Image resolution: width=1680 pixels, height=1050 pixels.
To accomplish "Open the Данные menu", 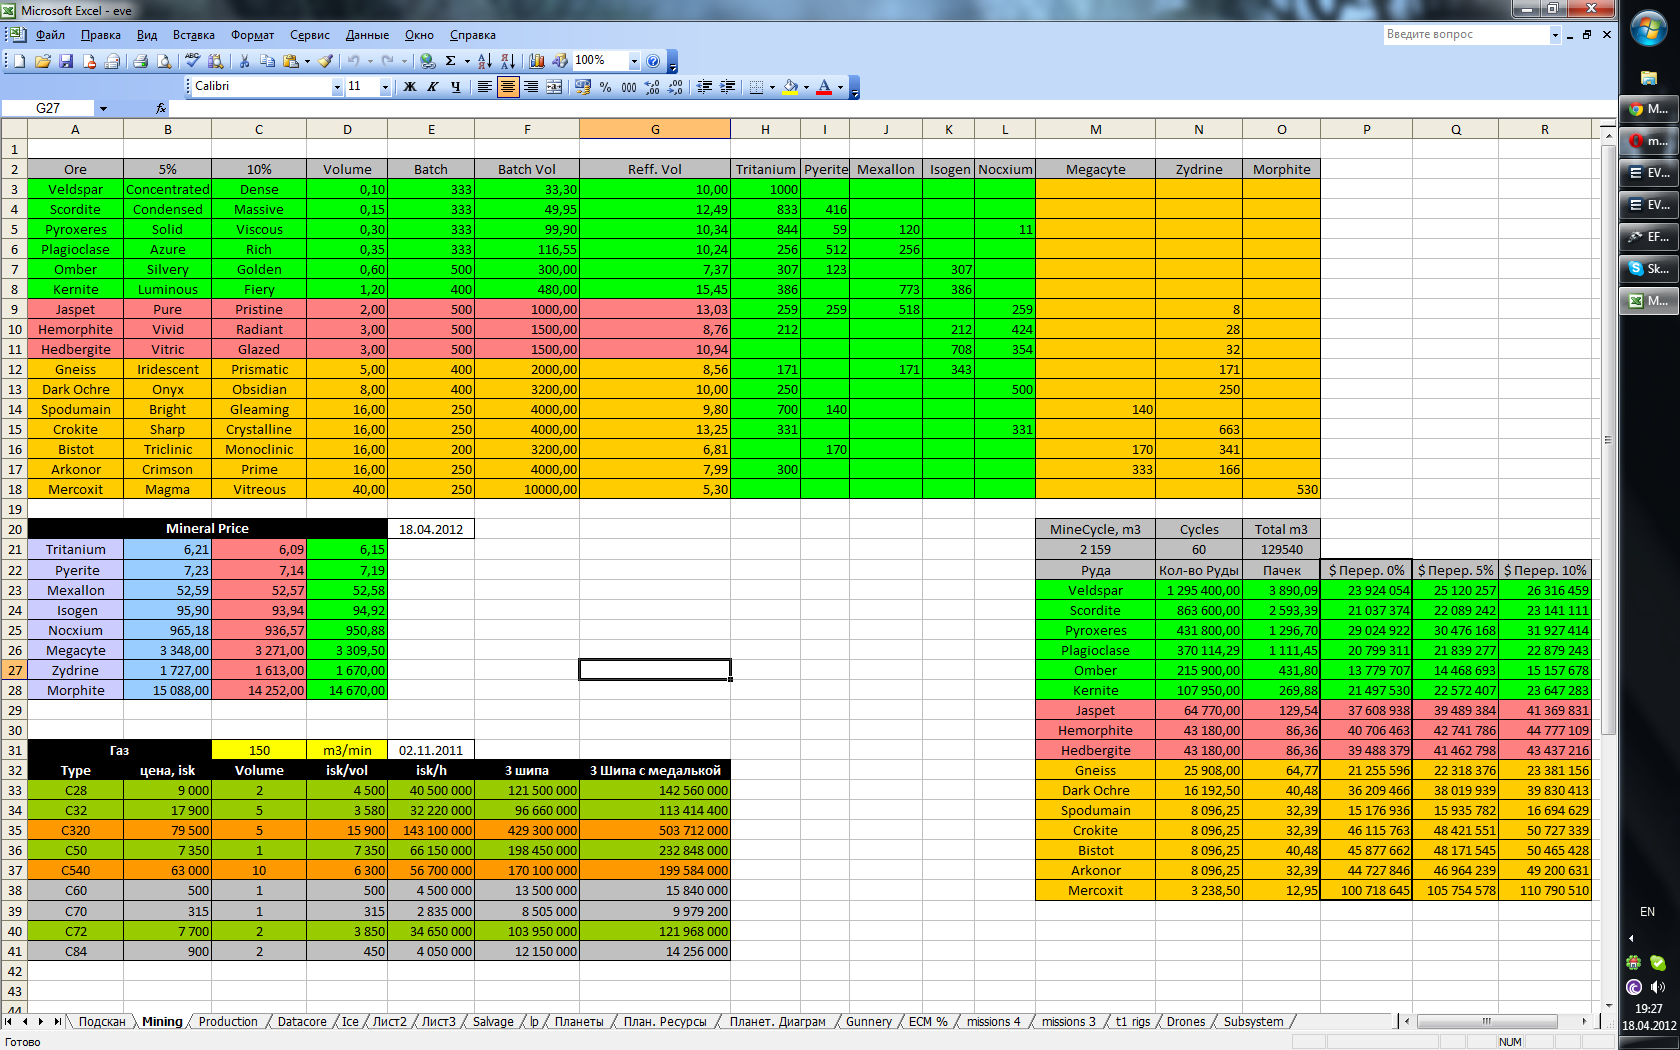I will pos(367,35).
